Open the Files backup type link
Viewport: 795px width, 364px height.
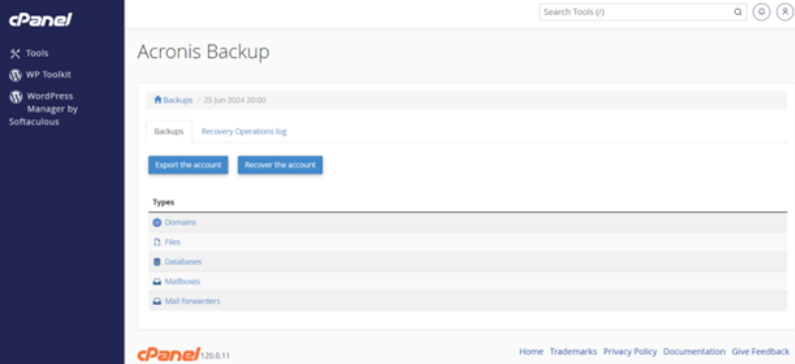[172, 242]
